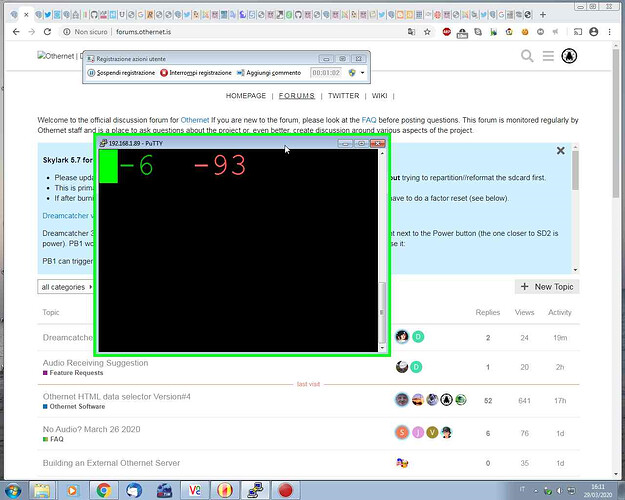Open Windows Explorer from taskbar

coord(42,490)
